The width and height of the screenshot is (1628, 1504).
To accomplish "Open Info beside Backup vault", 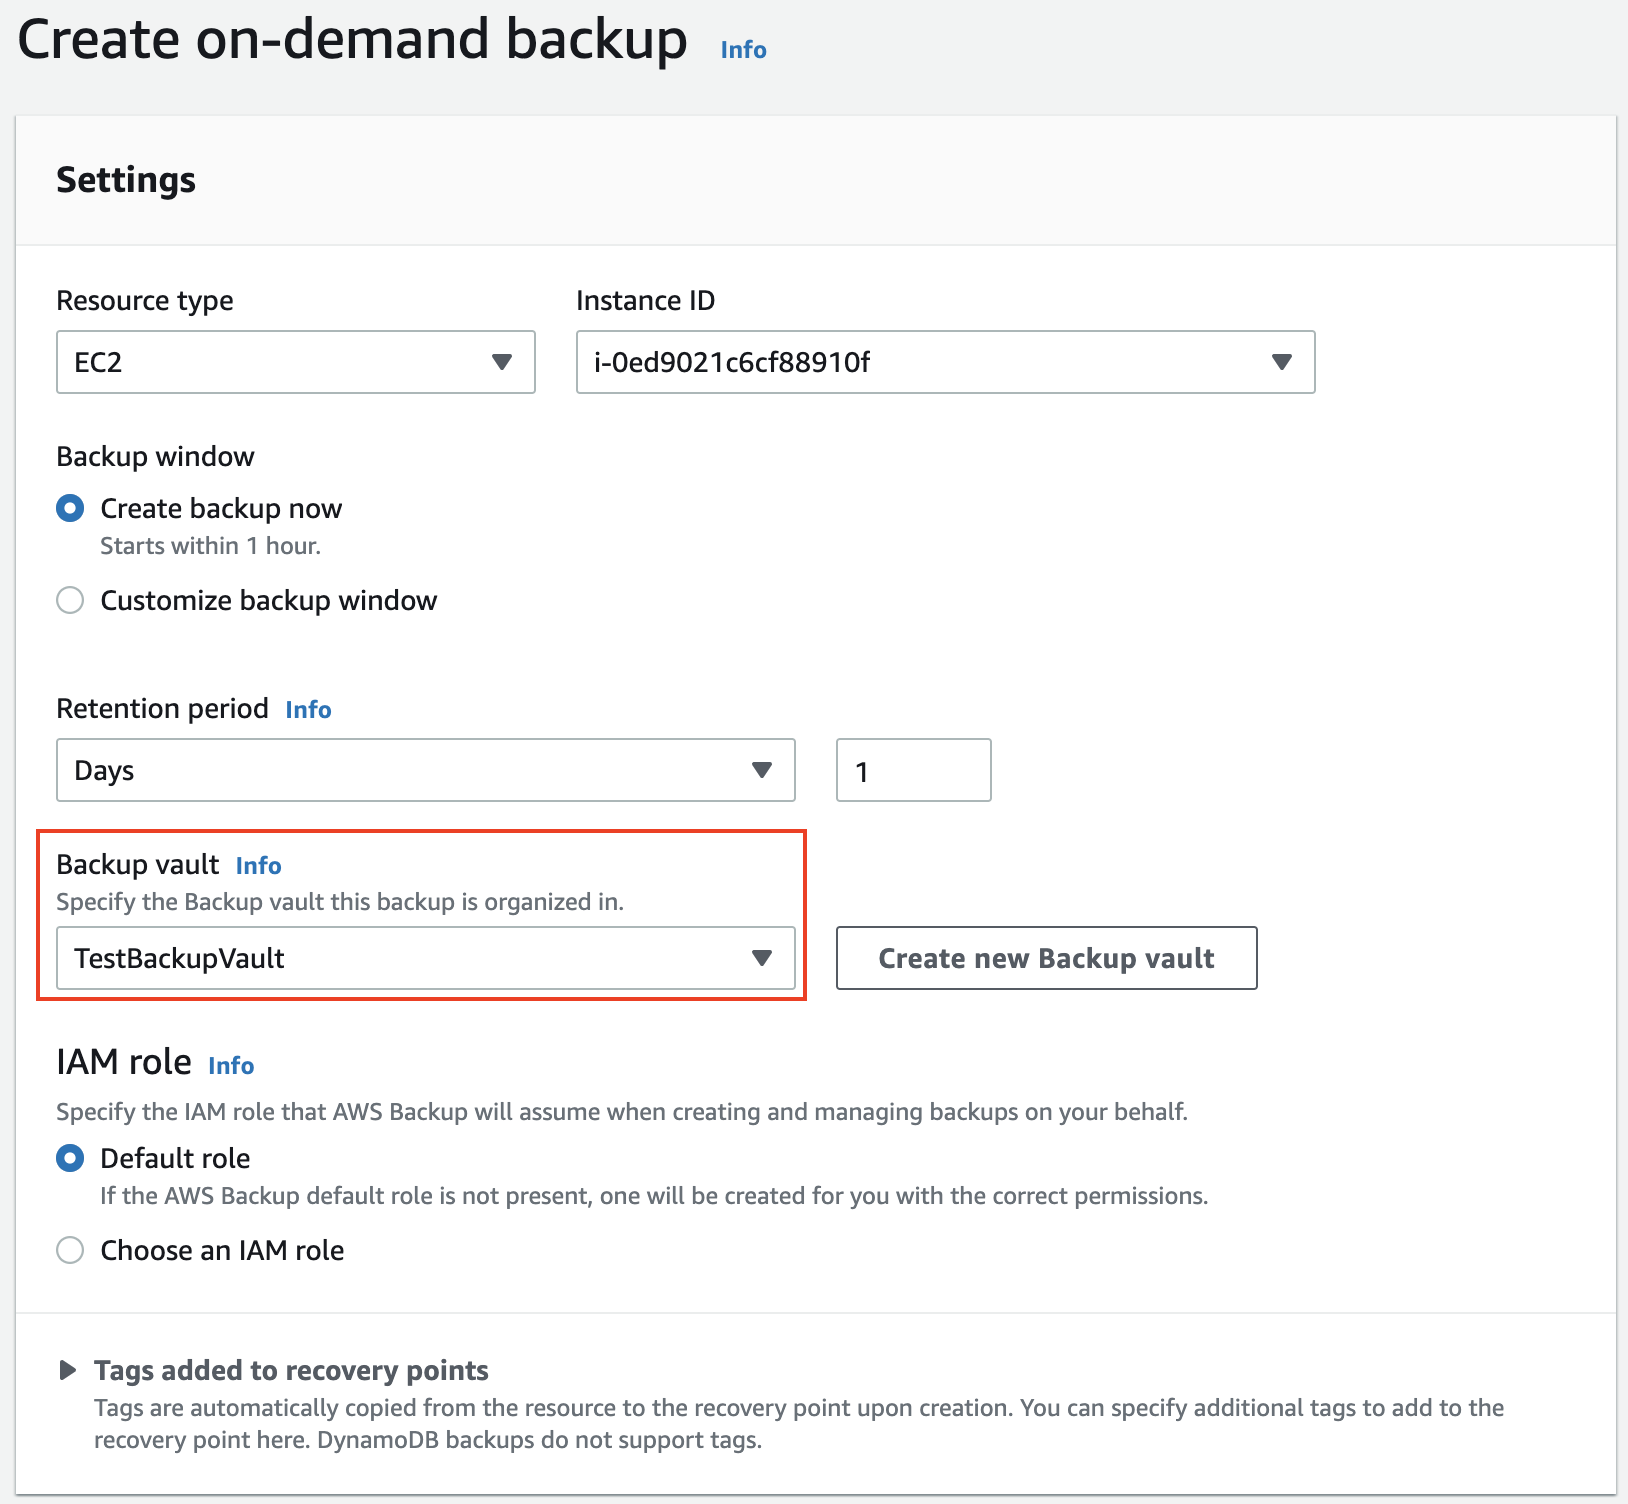I will pyautogui.click(x=258, y=865).
